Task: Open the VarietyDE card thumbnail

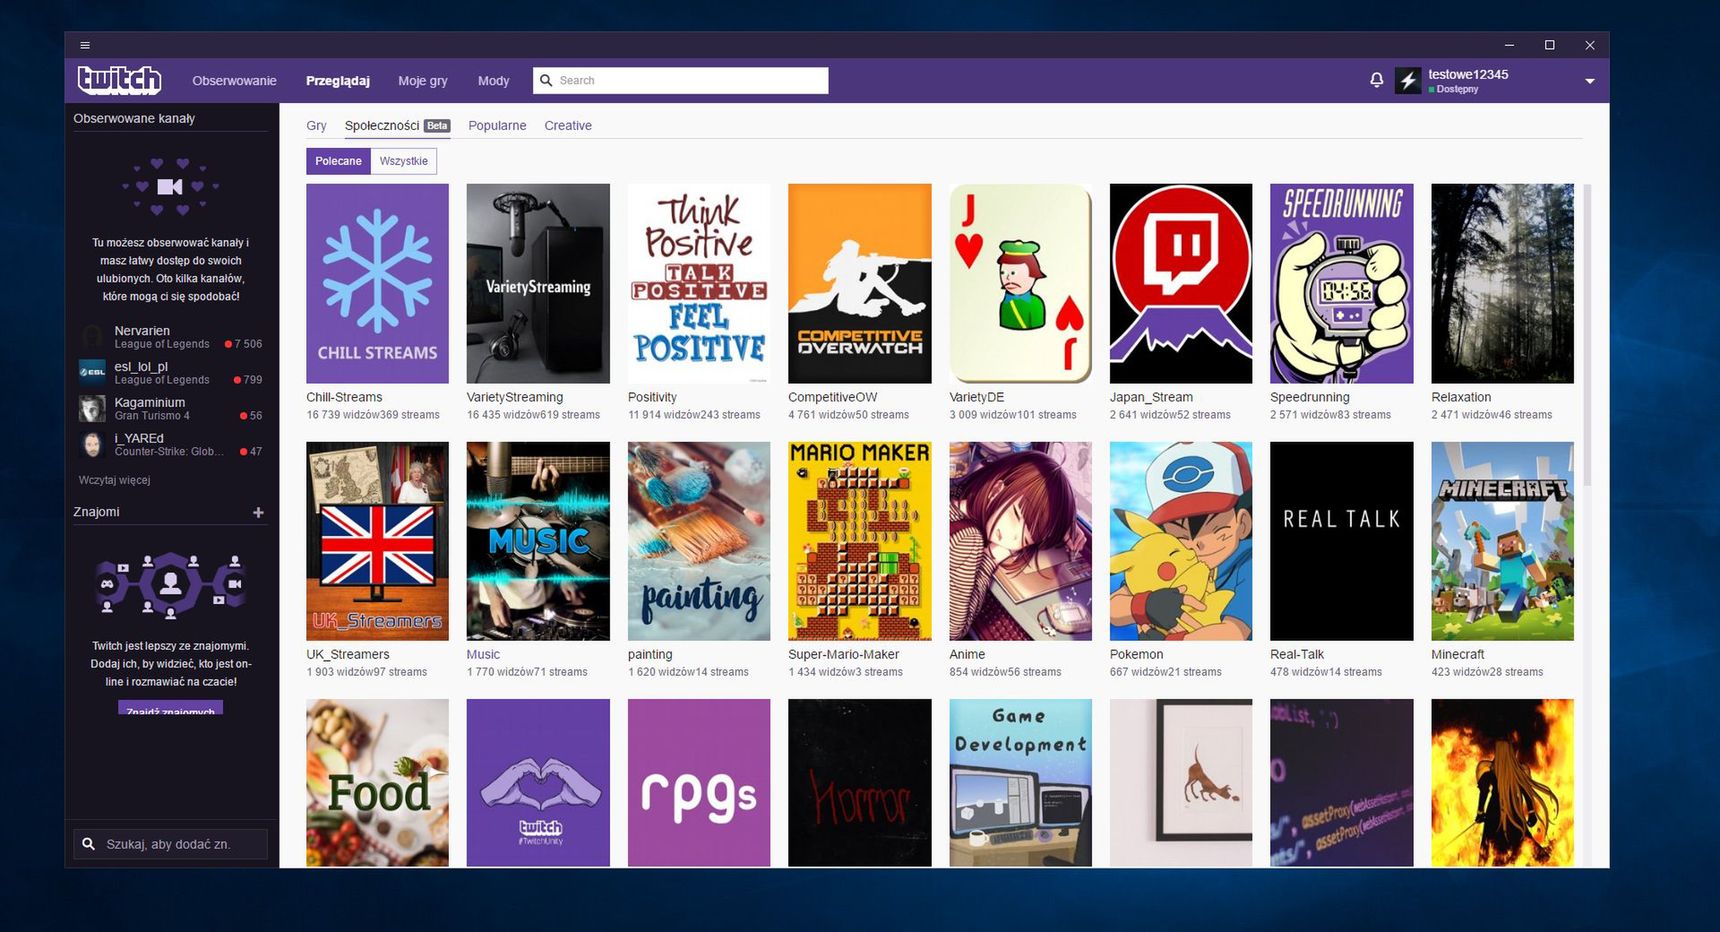Action: (x=1020, y=283)
